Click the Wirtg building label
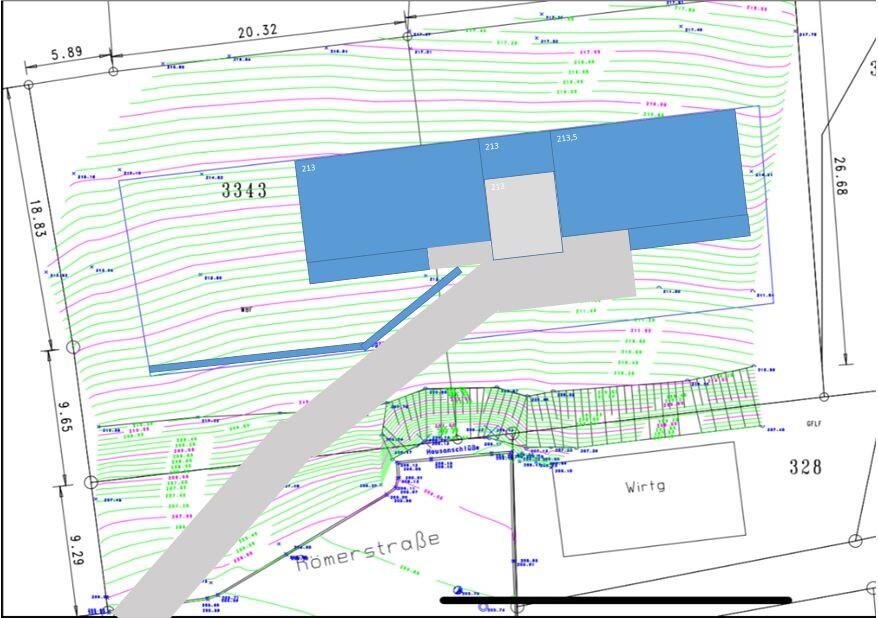The width and height of the screenshot is (878, 618). 645,488
